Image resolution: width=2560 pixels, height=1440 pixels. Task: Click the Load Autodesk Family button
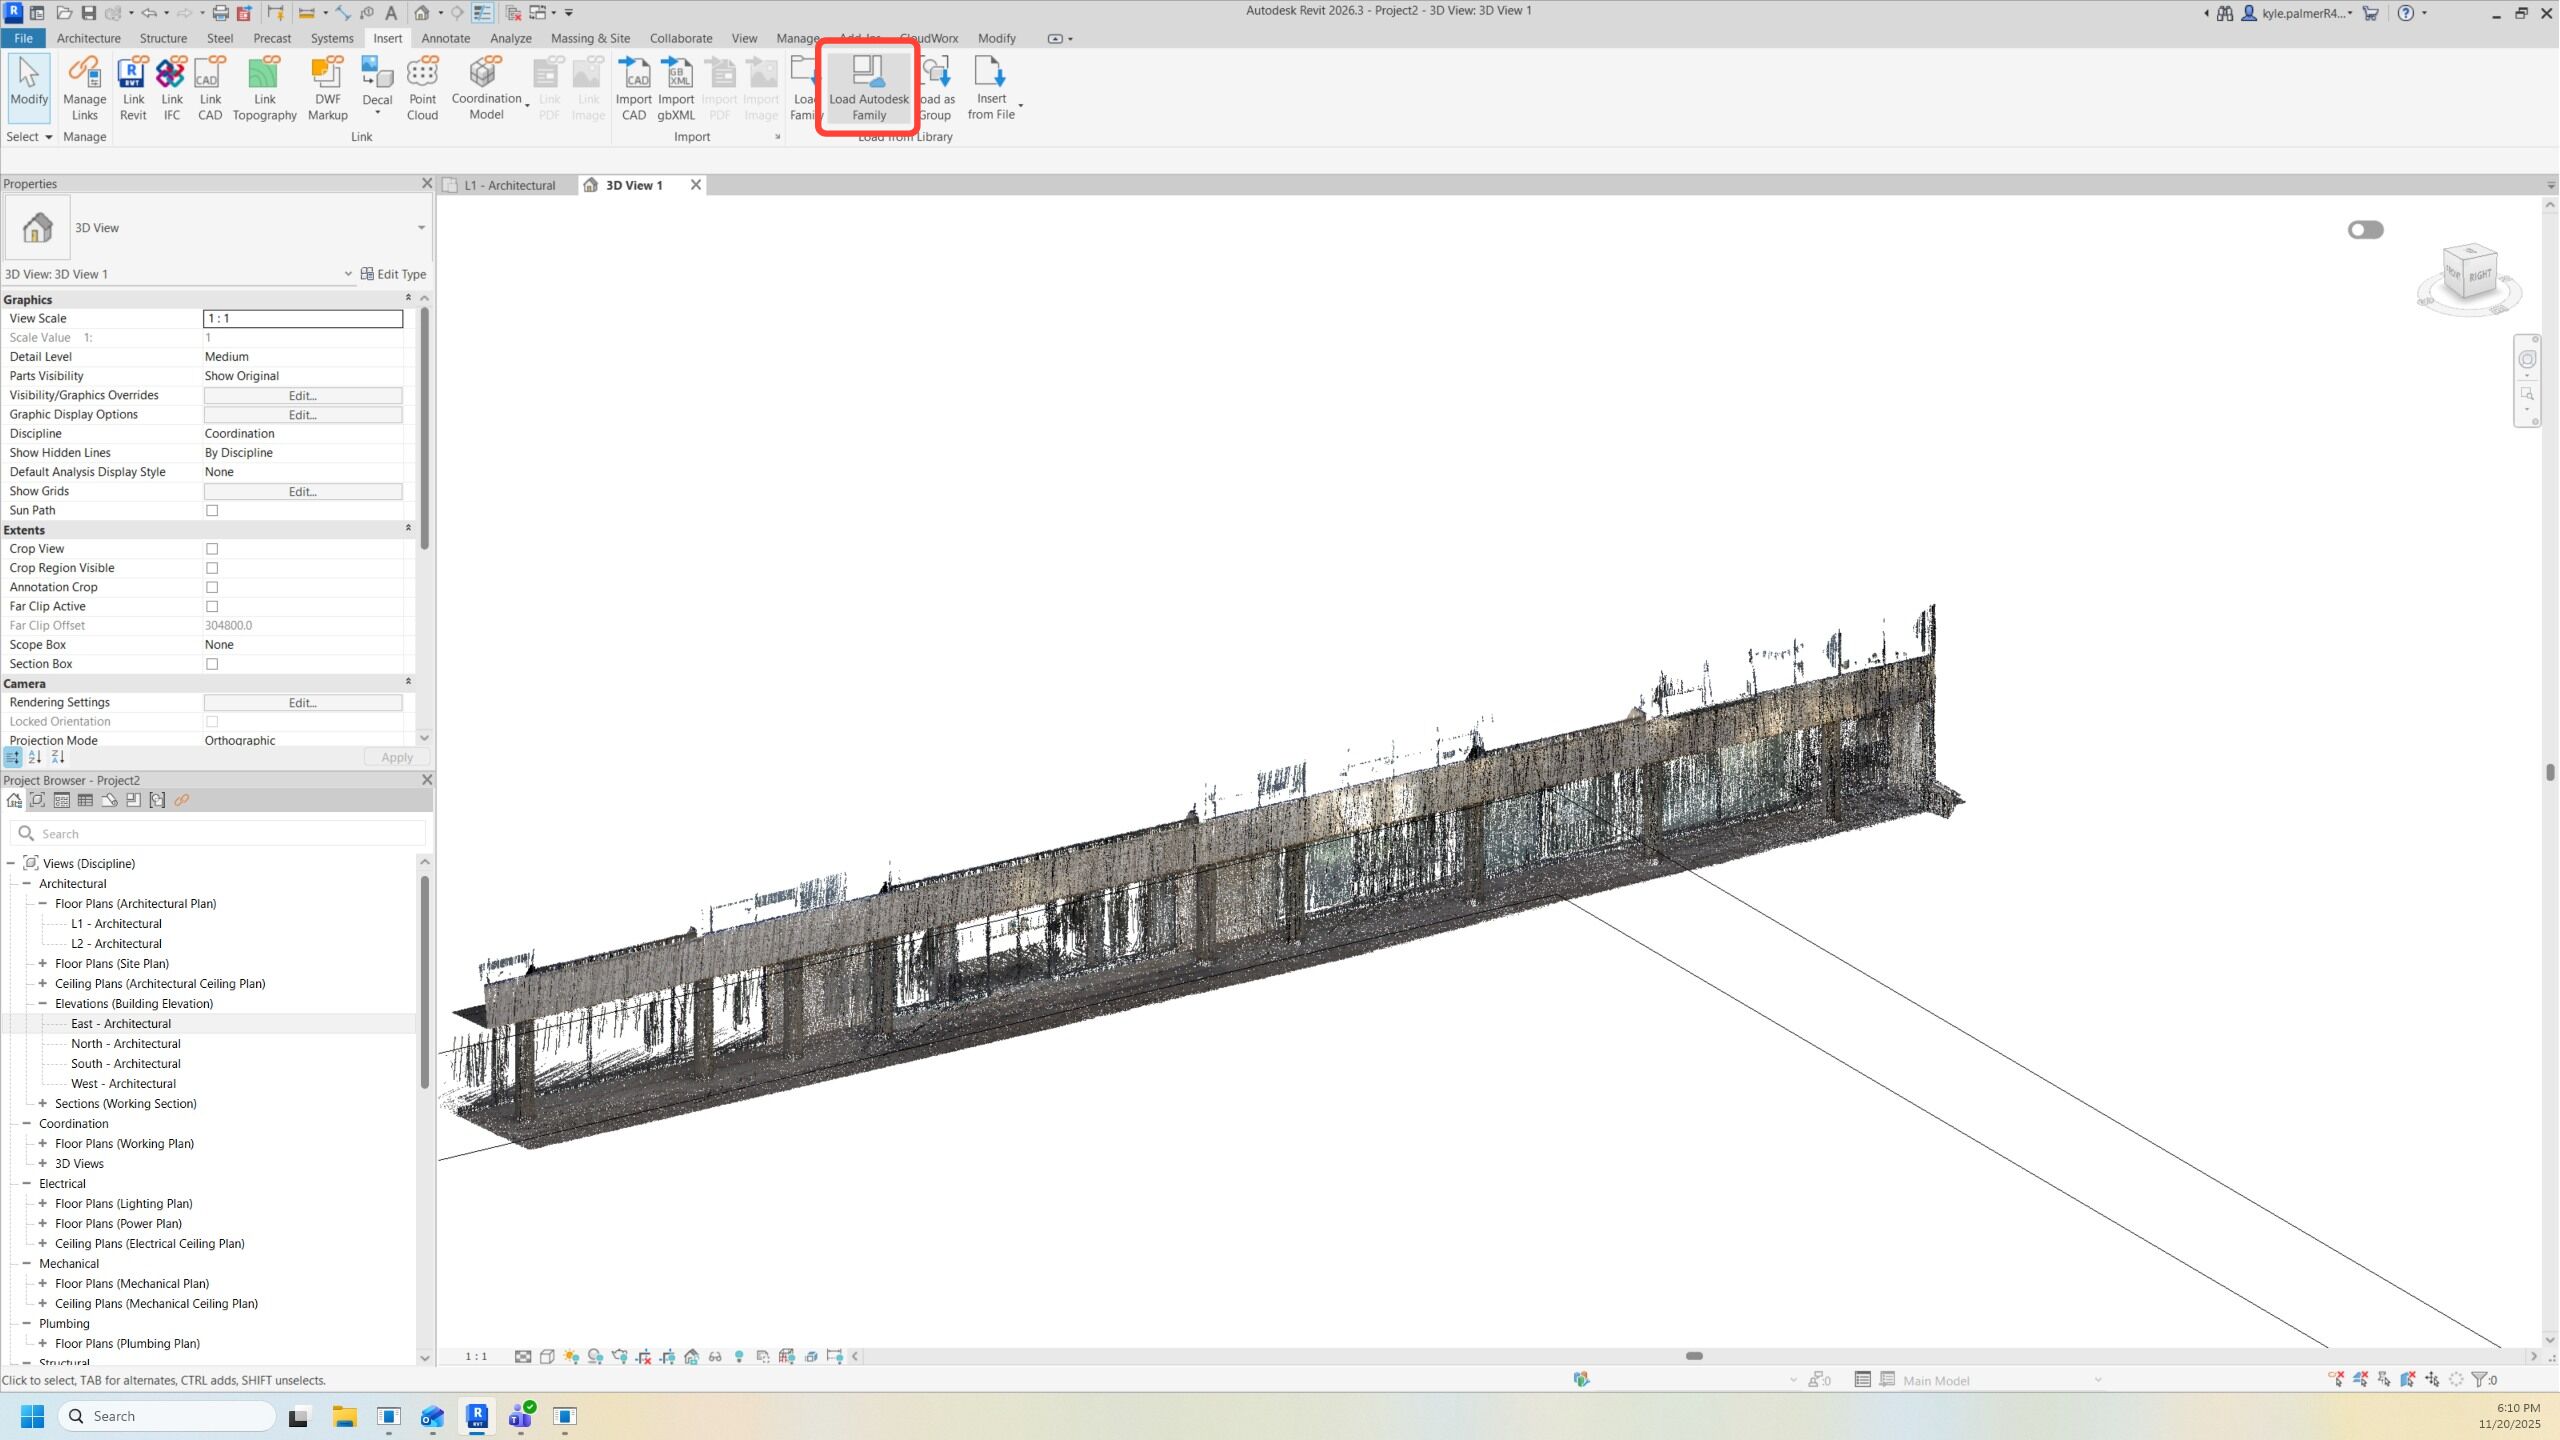pyautogui.click(x=868, y=86)
